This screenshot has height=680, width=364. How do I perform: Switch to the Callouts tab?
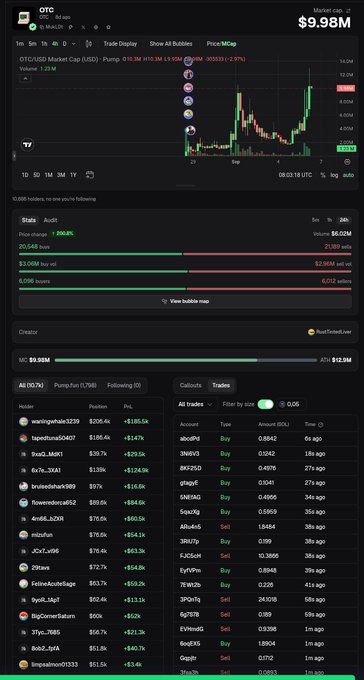(191, 385)
